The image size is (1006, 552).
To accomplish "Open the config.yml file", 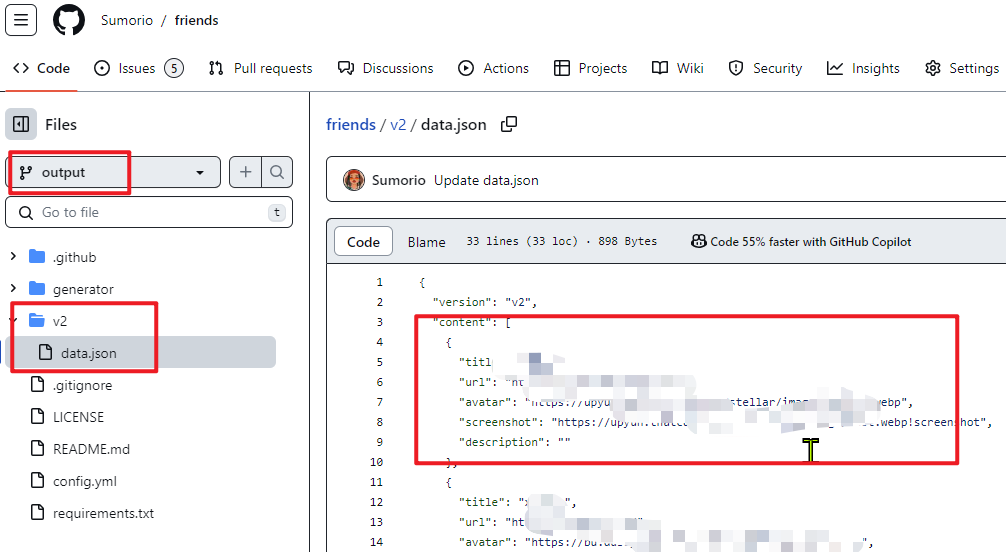I will click(x=74, y=481).
